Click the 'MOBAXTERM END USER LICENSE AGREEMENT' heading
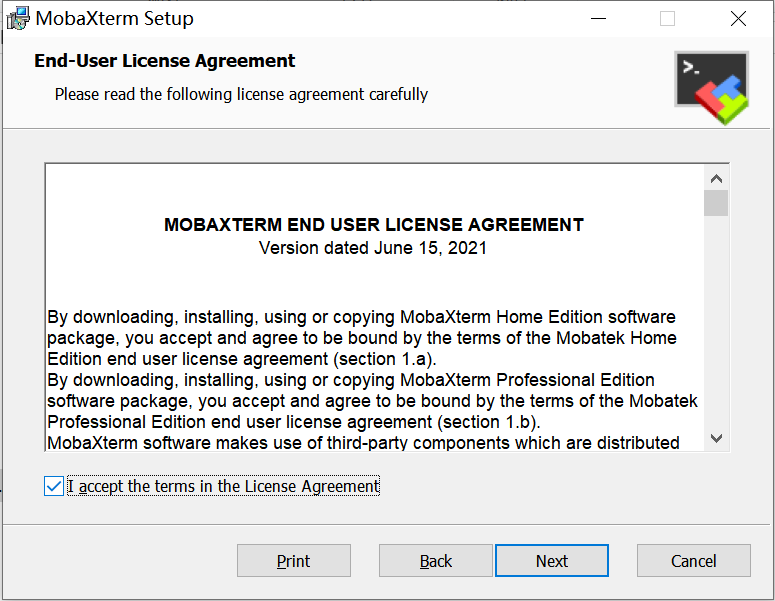 374,225
